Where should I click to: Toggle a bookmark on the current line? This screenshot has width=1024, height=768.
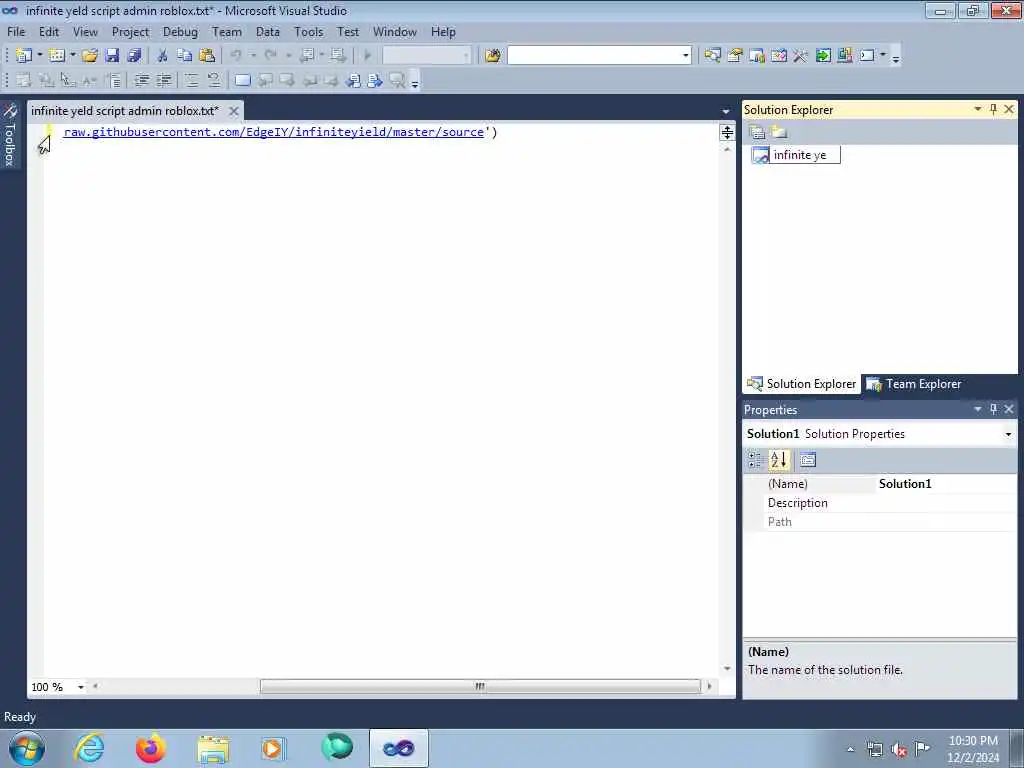coord(242,80)
